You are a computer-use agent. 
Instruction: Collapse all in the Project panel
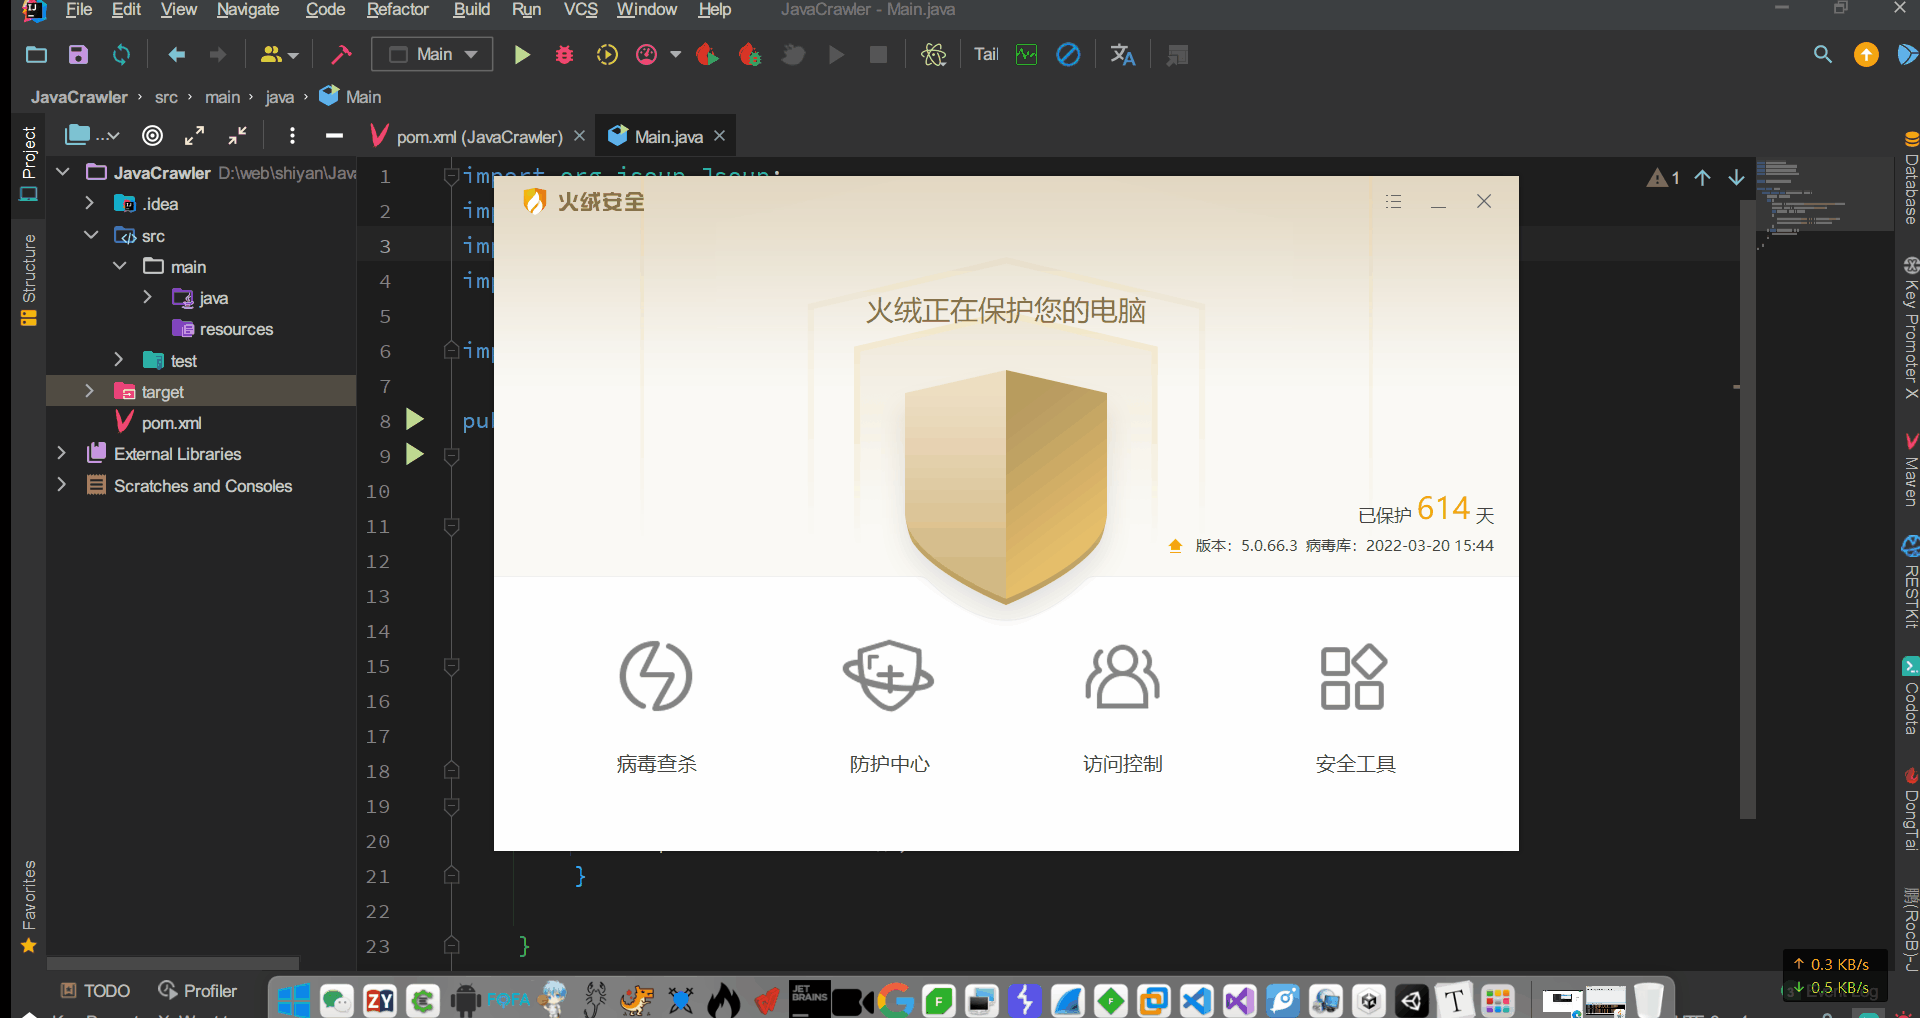click(237, 135)
